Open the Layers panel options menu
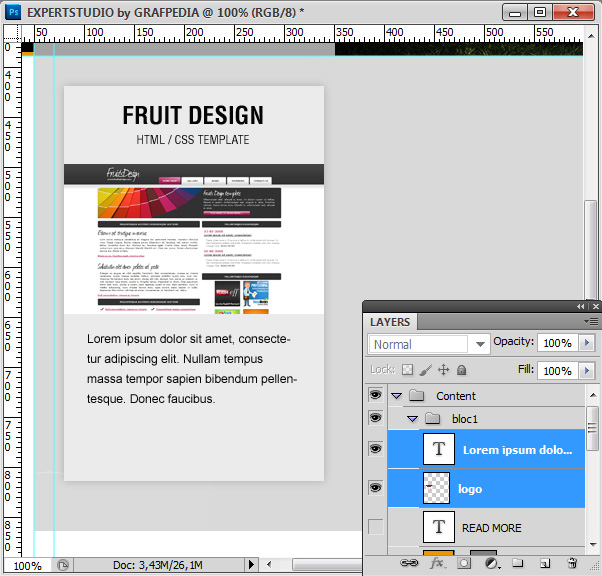602x576 pixels. (x=590, y=322)
